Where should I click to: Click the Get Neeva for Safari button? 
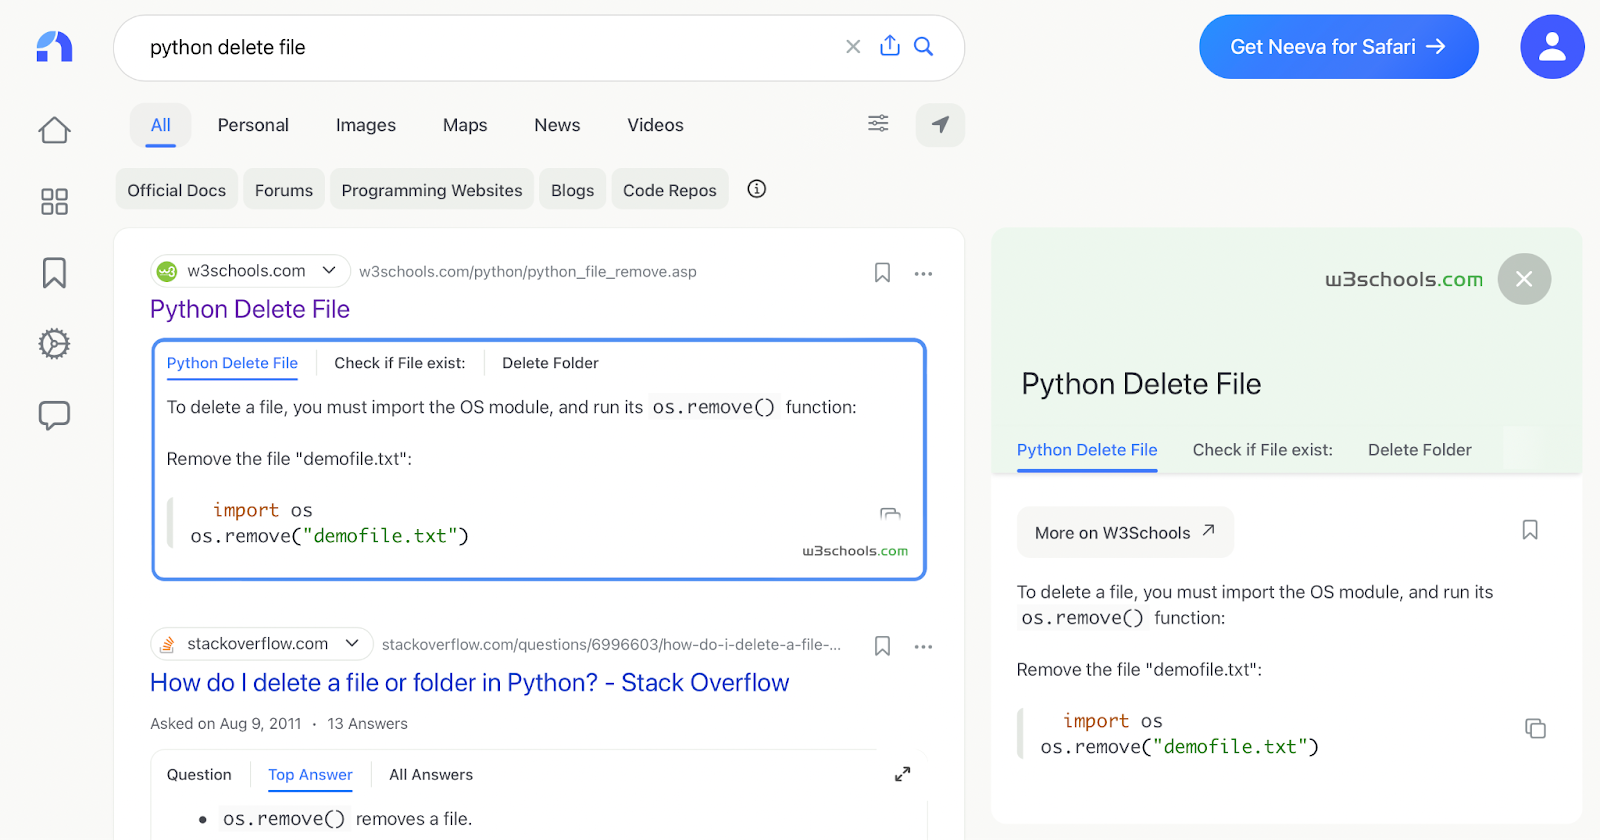[x=1338, y=47]
